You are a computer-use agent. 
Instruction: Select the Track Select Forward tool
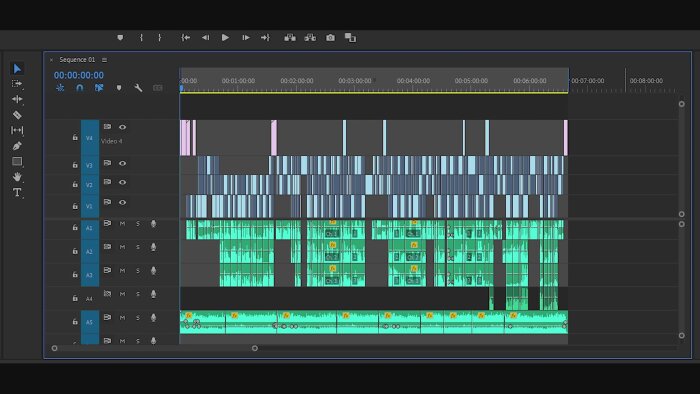(17, 84)
